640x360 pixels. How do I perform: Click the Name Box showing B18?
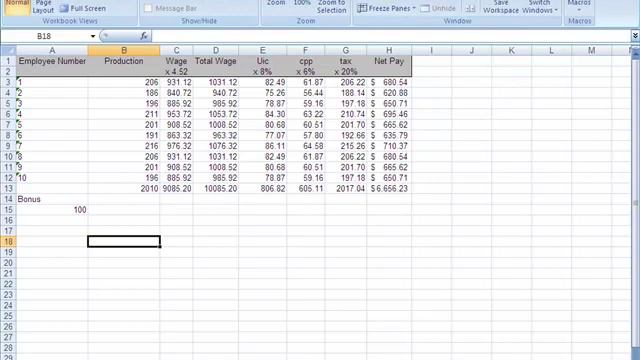(45, 36)
